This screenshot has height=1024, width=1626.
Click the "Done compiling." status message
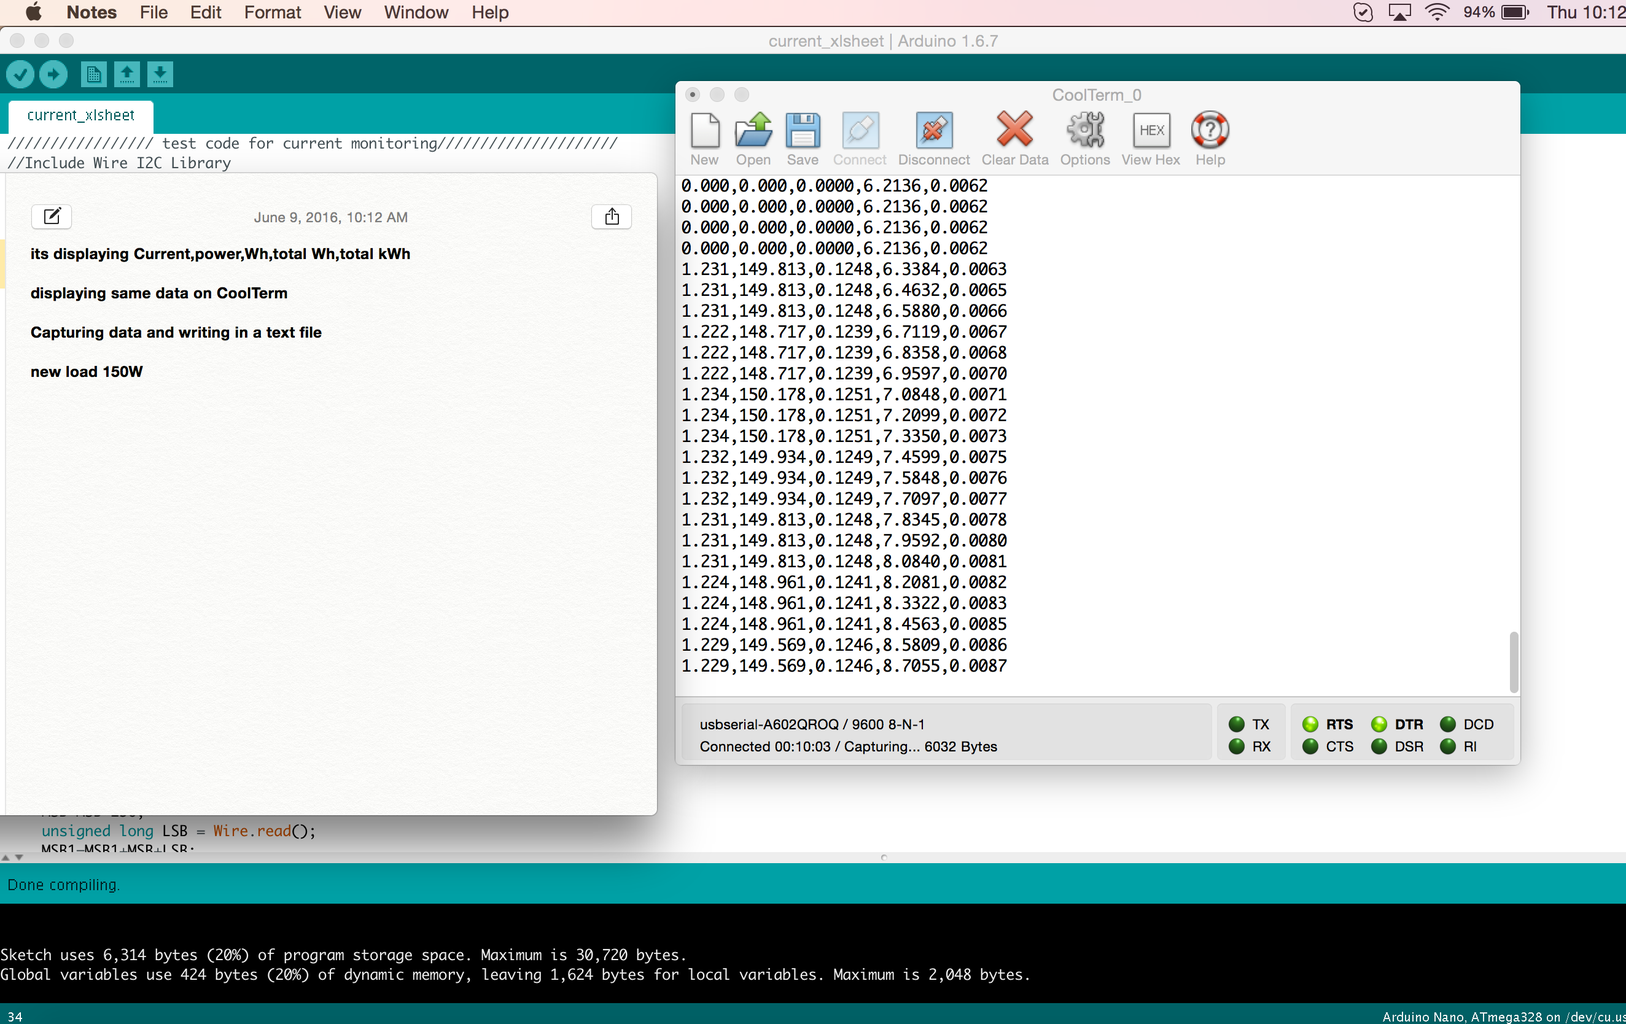click(x=64, y=885)
